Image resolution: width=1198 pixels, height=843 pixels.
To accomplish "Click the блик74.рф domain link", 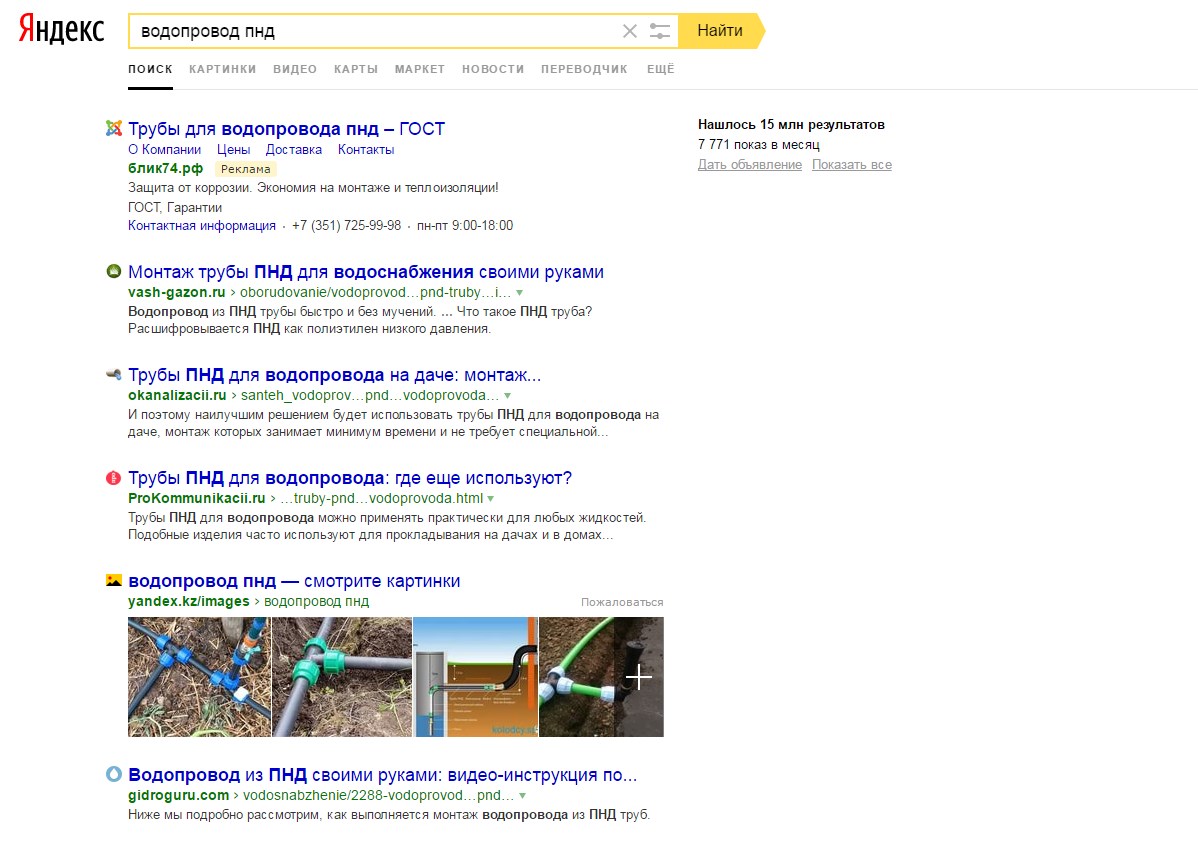I will point(165,169).
